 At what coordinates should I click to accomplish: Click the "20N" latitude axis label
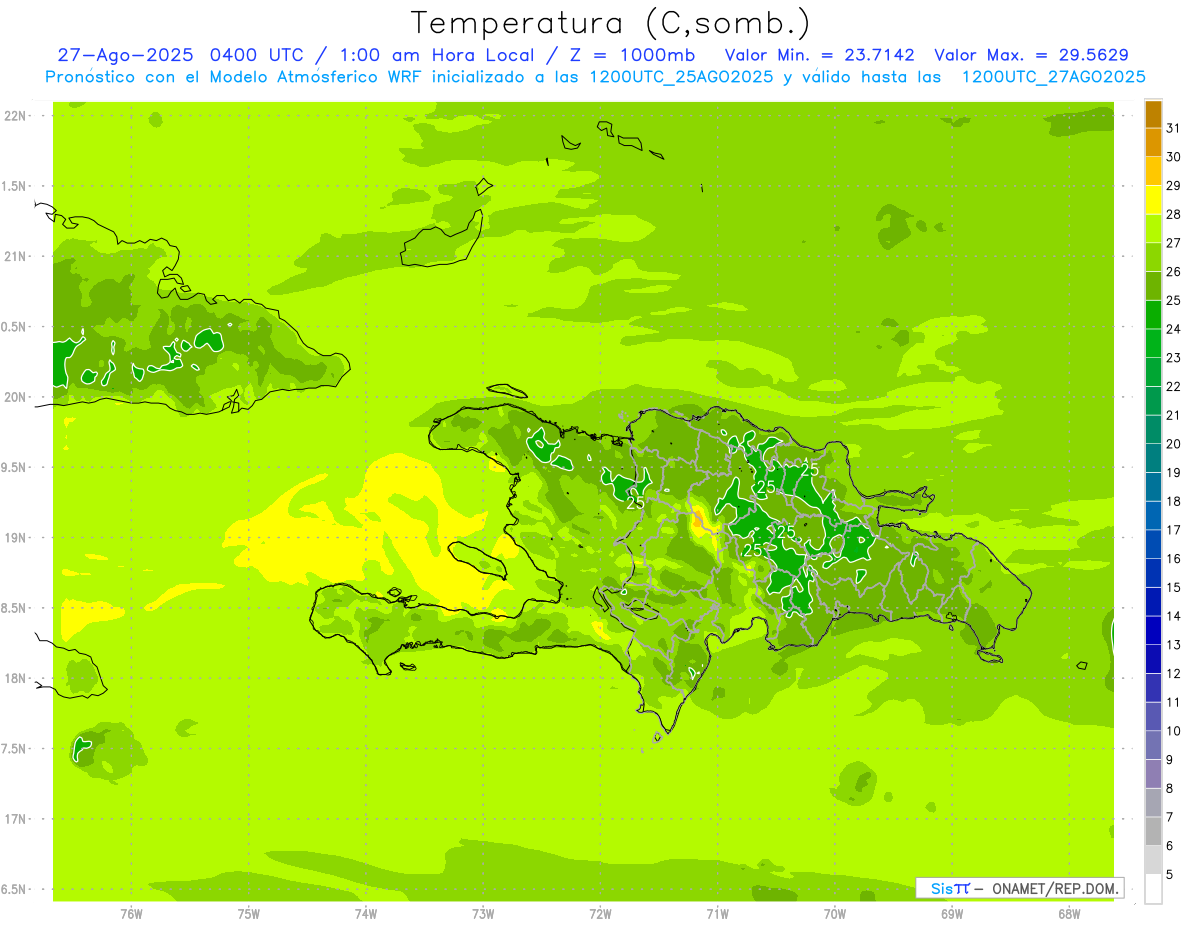click(x=14, y=397)
